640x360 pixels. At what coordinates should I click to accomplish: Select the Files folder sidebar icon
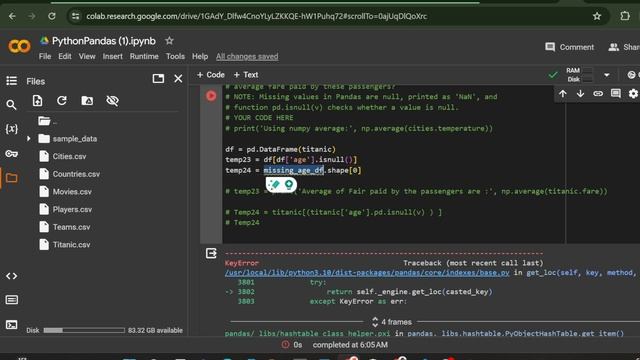11,178
